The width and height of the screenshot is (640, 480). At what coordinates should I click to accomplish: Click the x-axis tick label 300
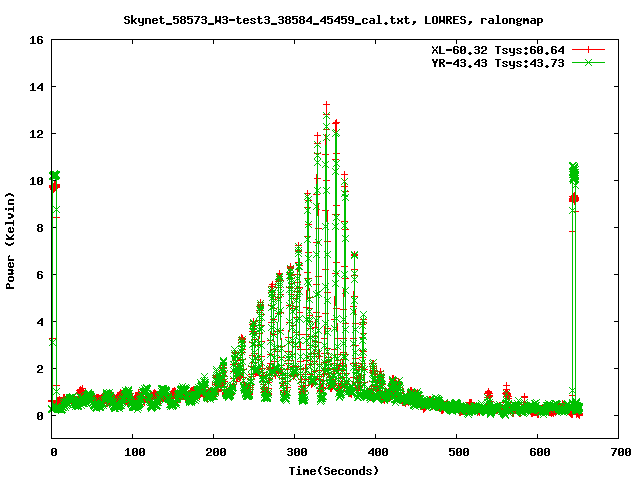[297, 452]
